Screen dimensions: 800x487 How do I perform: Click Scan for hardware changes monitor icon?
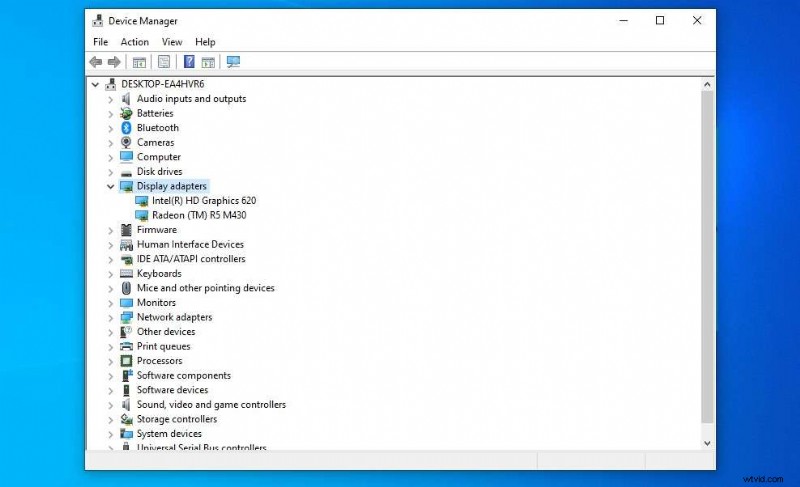(233, 62)
